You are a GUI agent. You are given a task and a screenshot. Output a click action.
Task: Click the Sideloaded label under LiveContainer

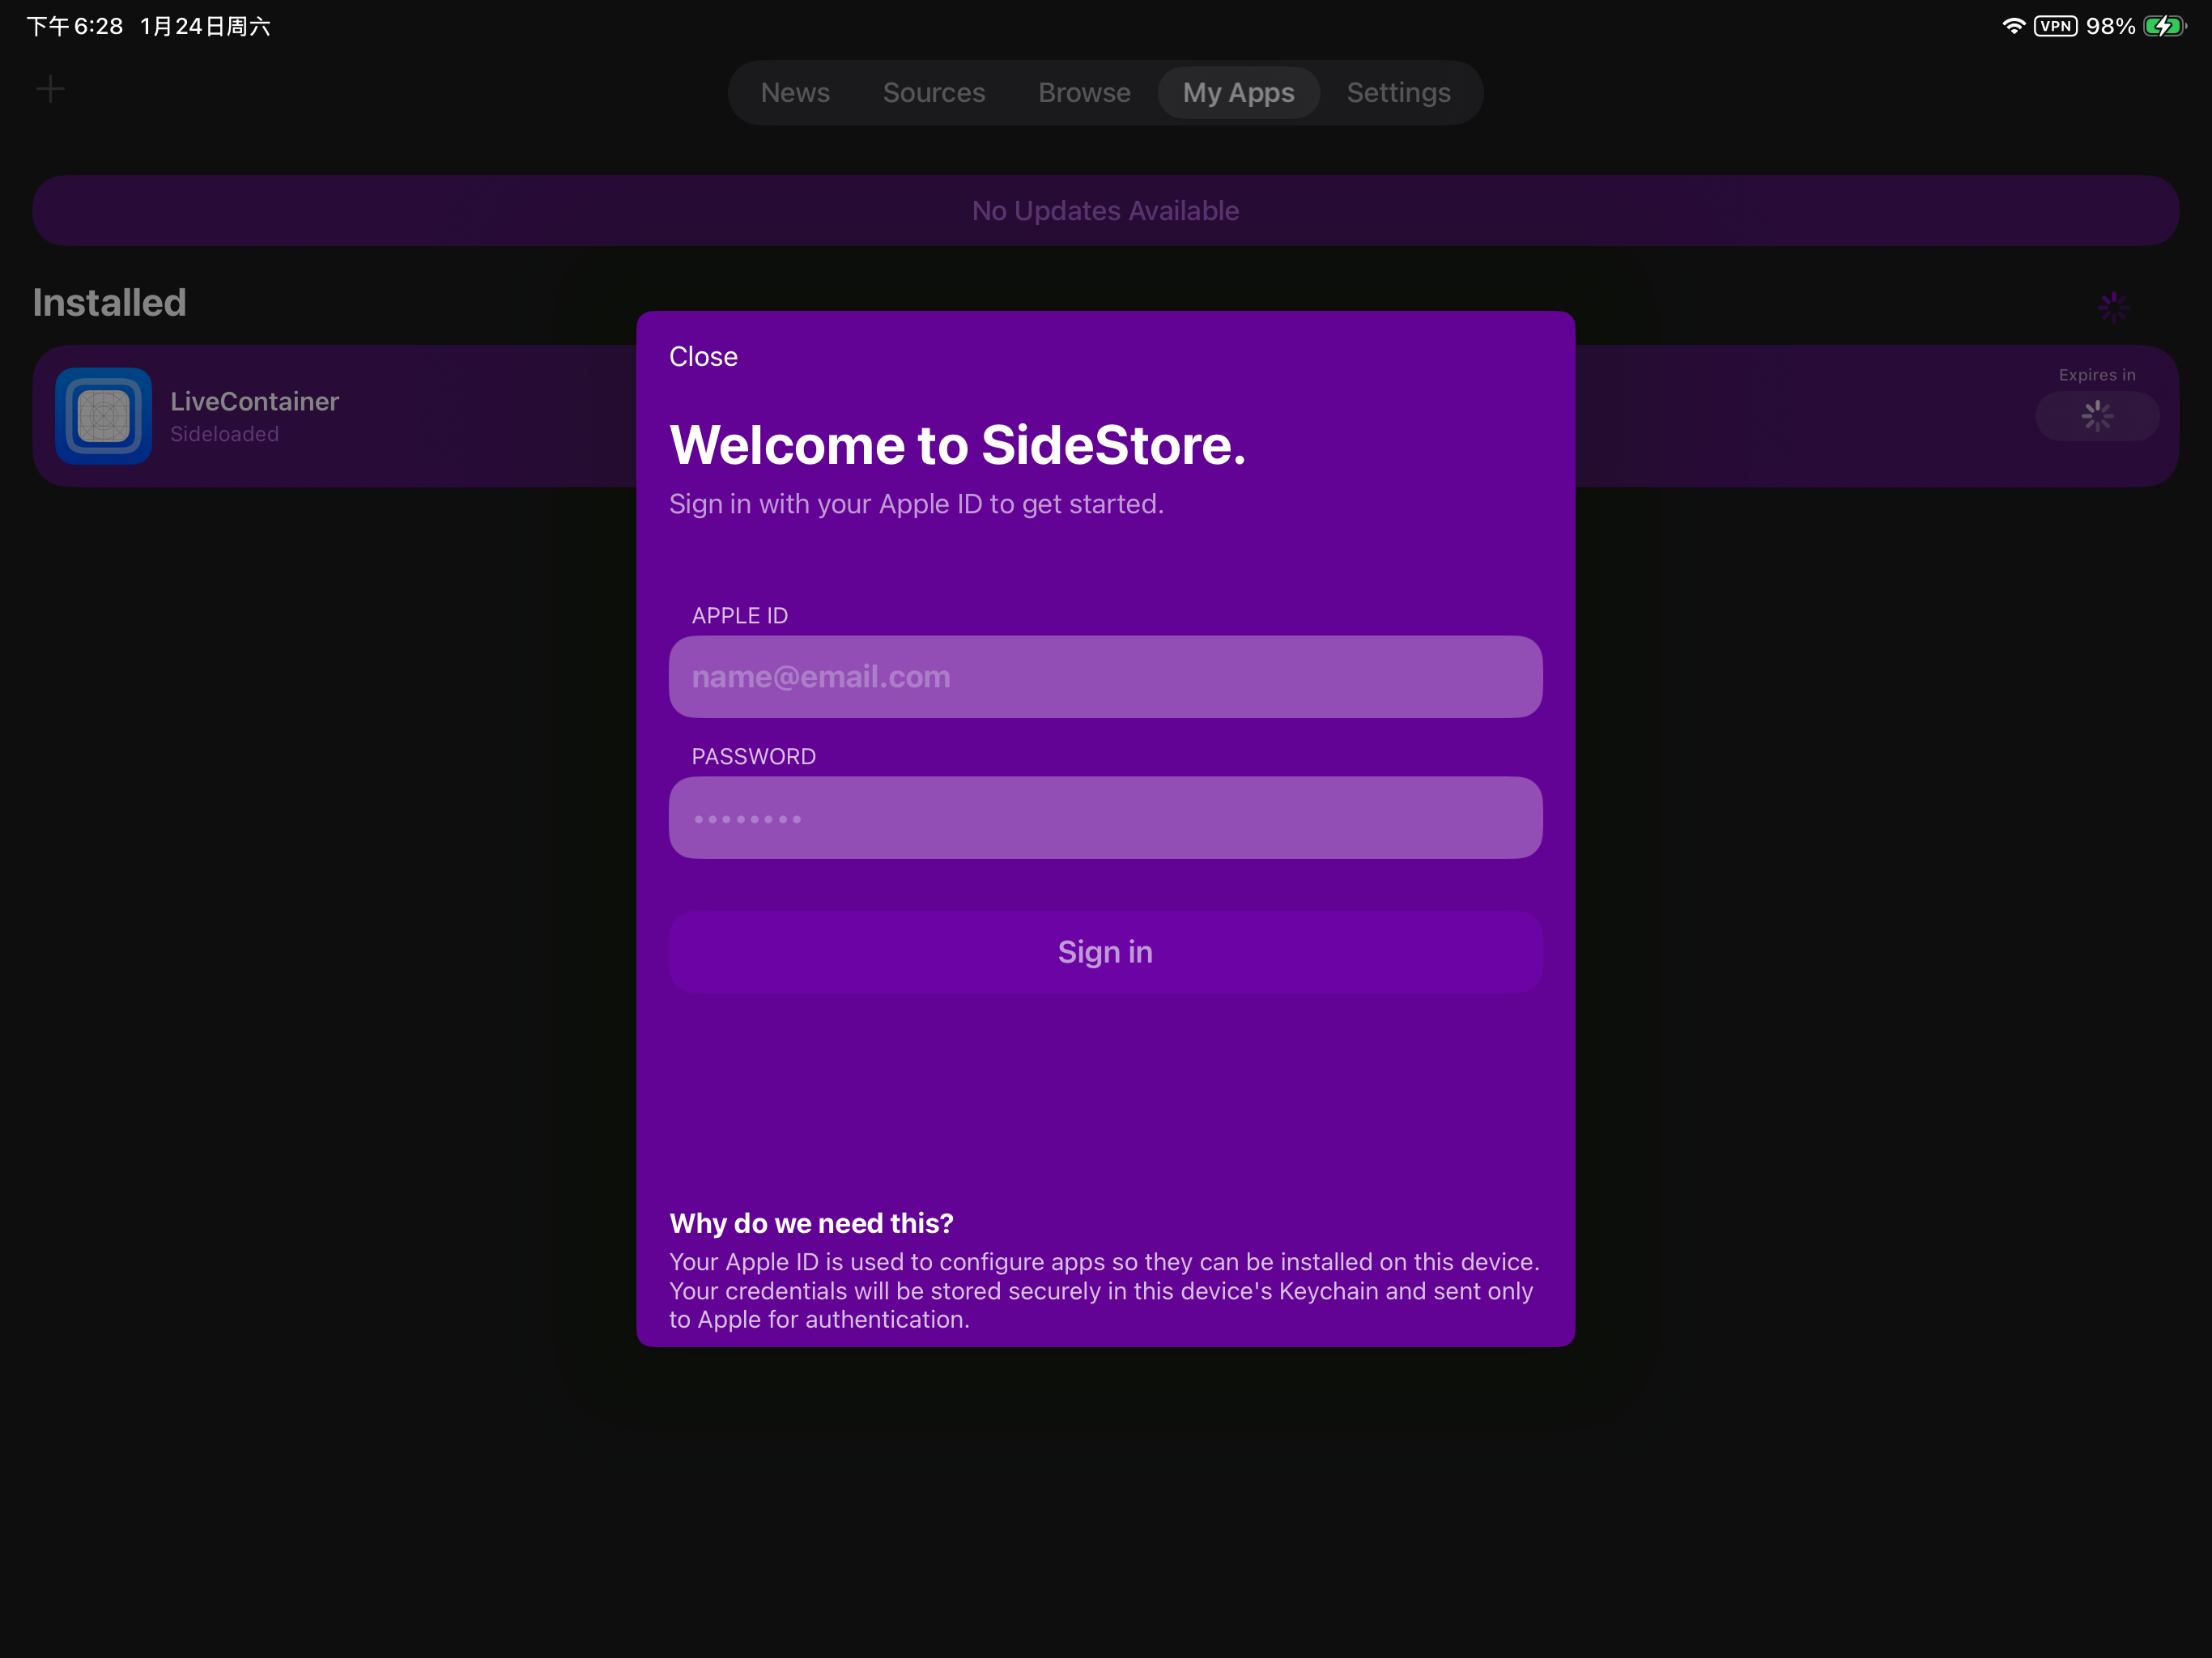tap(224, 434)
